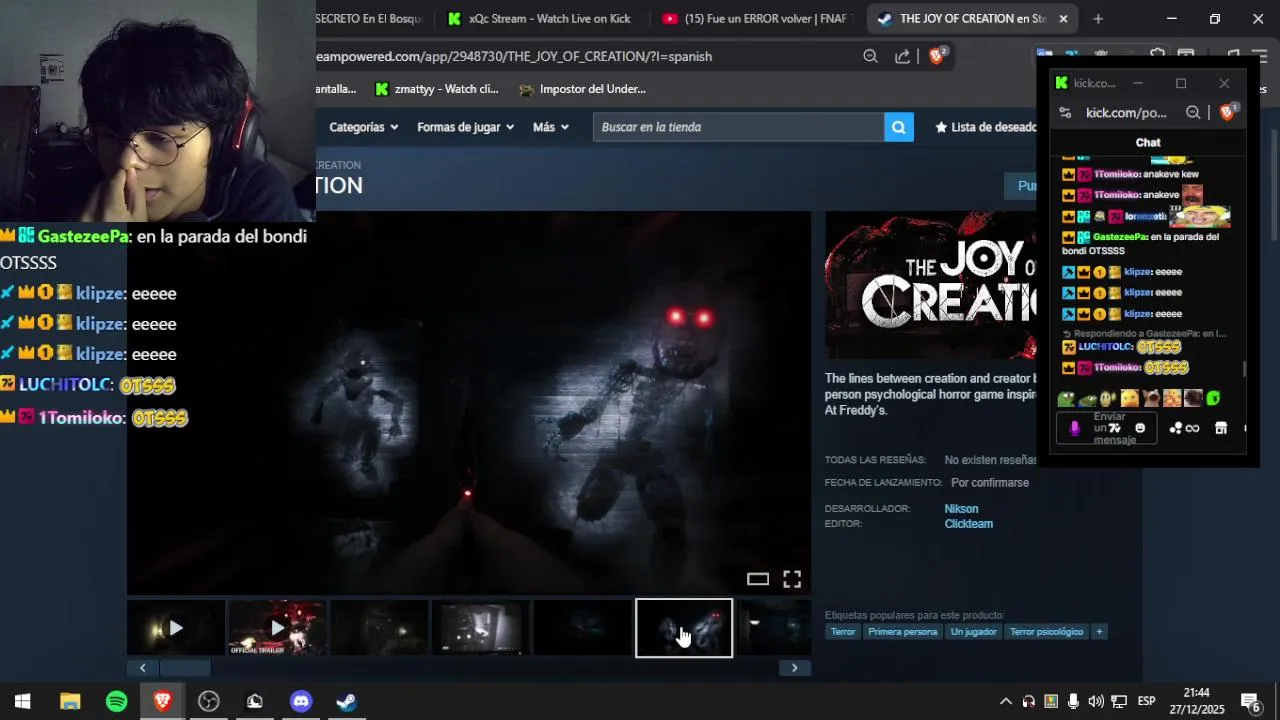Open the notification center icon
Viewport: 1280px width, 720px height.
1250,701
